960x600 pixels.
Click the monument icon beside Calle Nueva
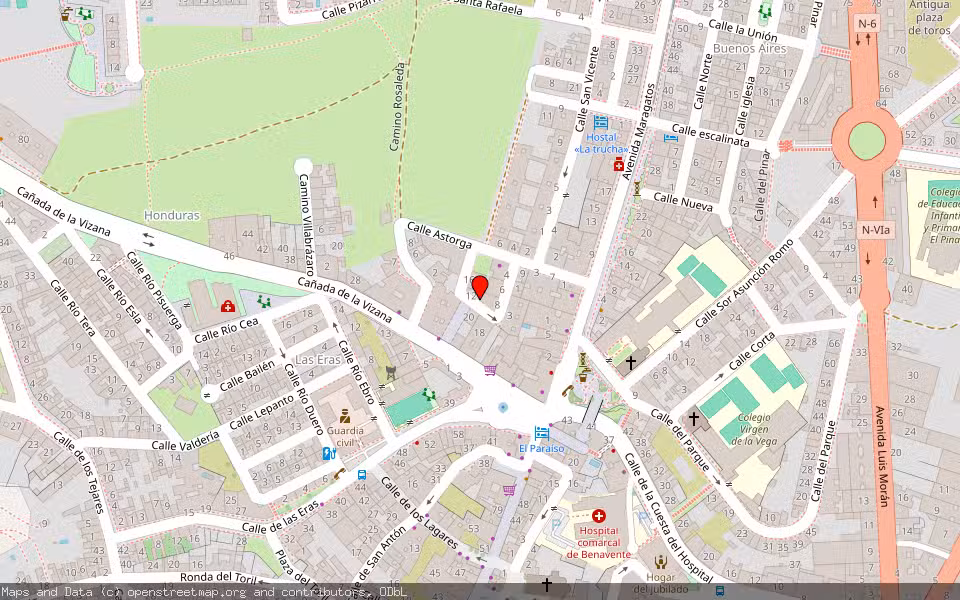pyautogui.click(x=637, y=187)
